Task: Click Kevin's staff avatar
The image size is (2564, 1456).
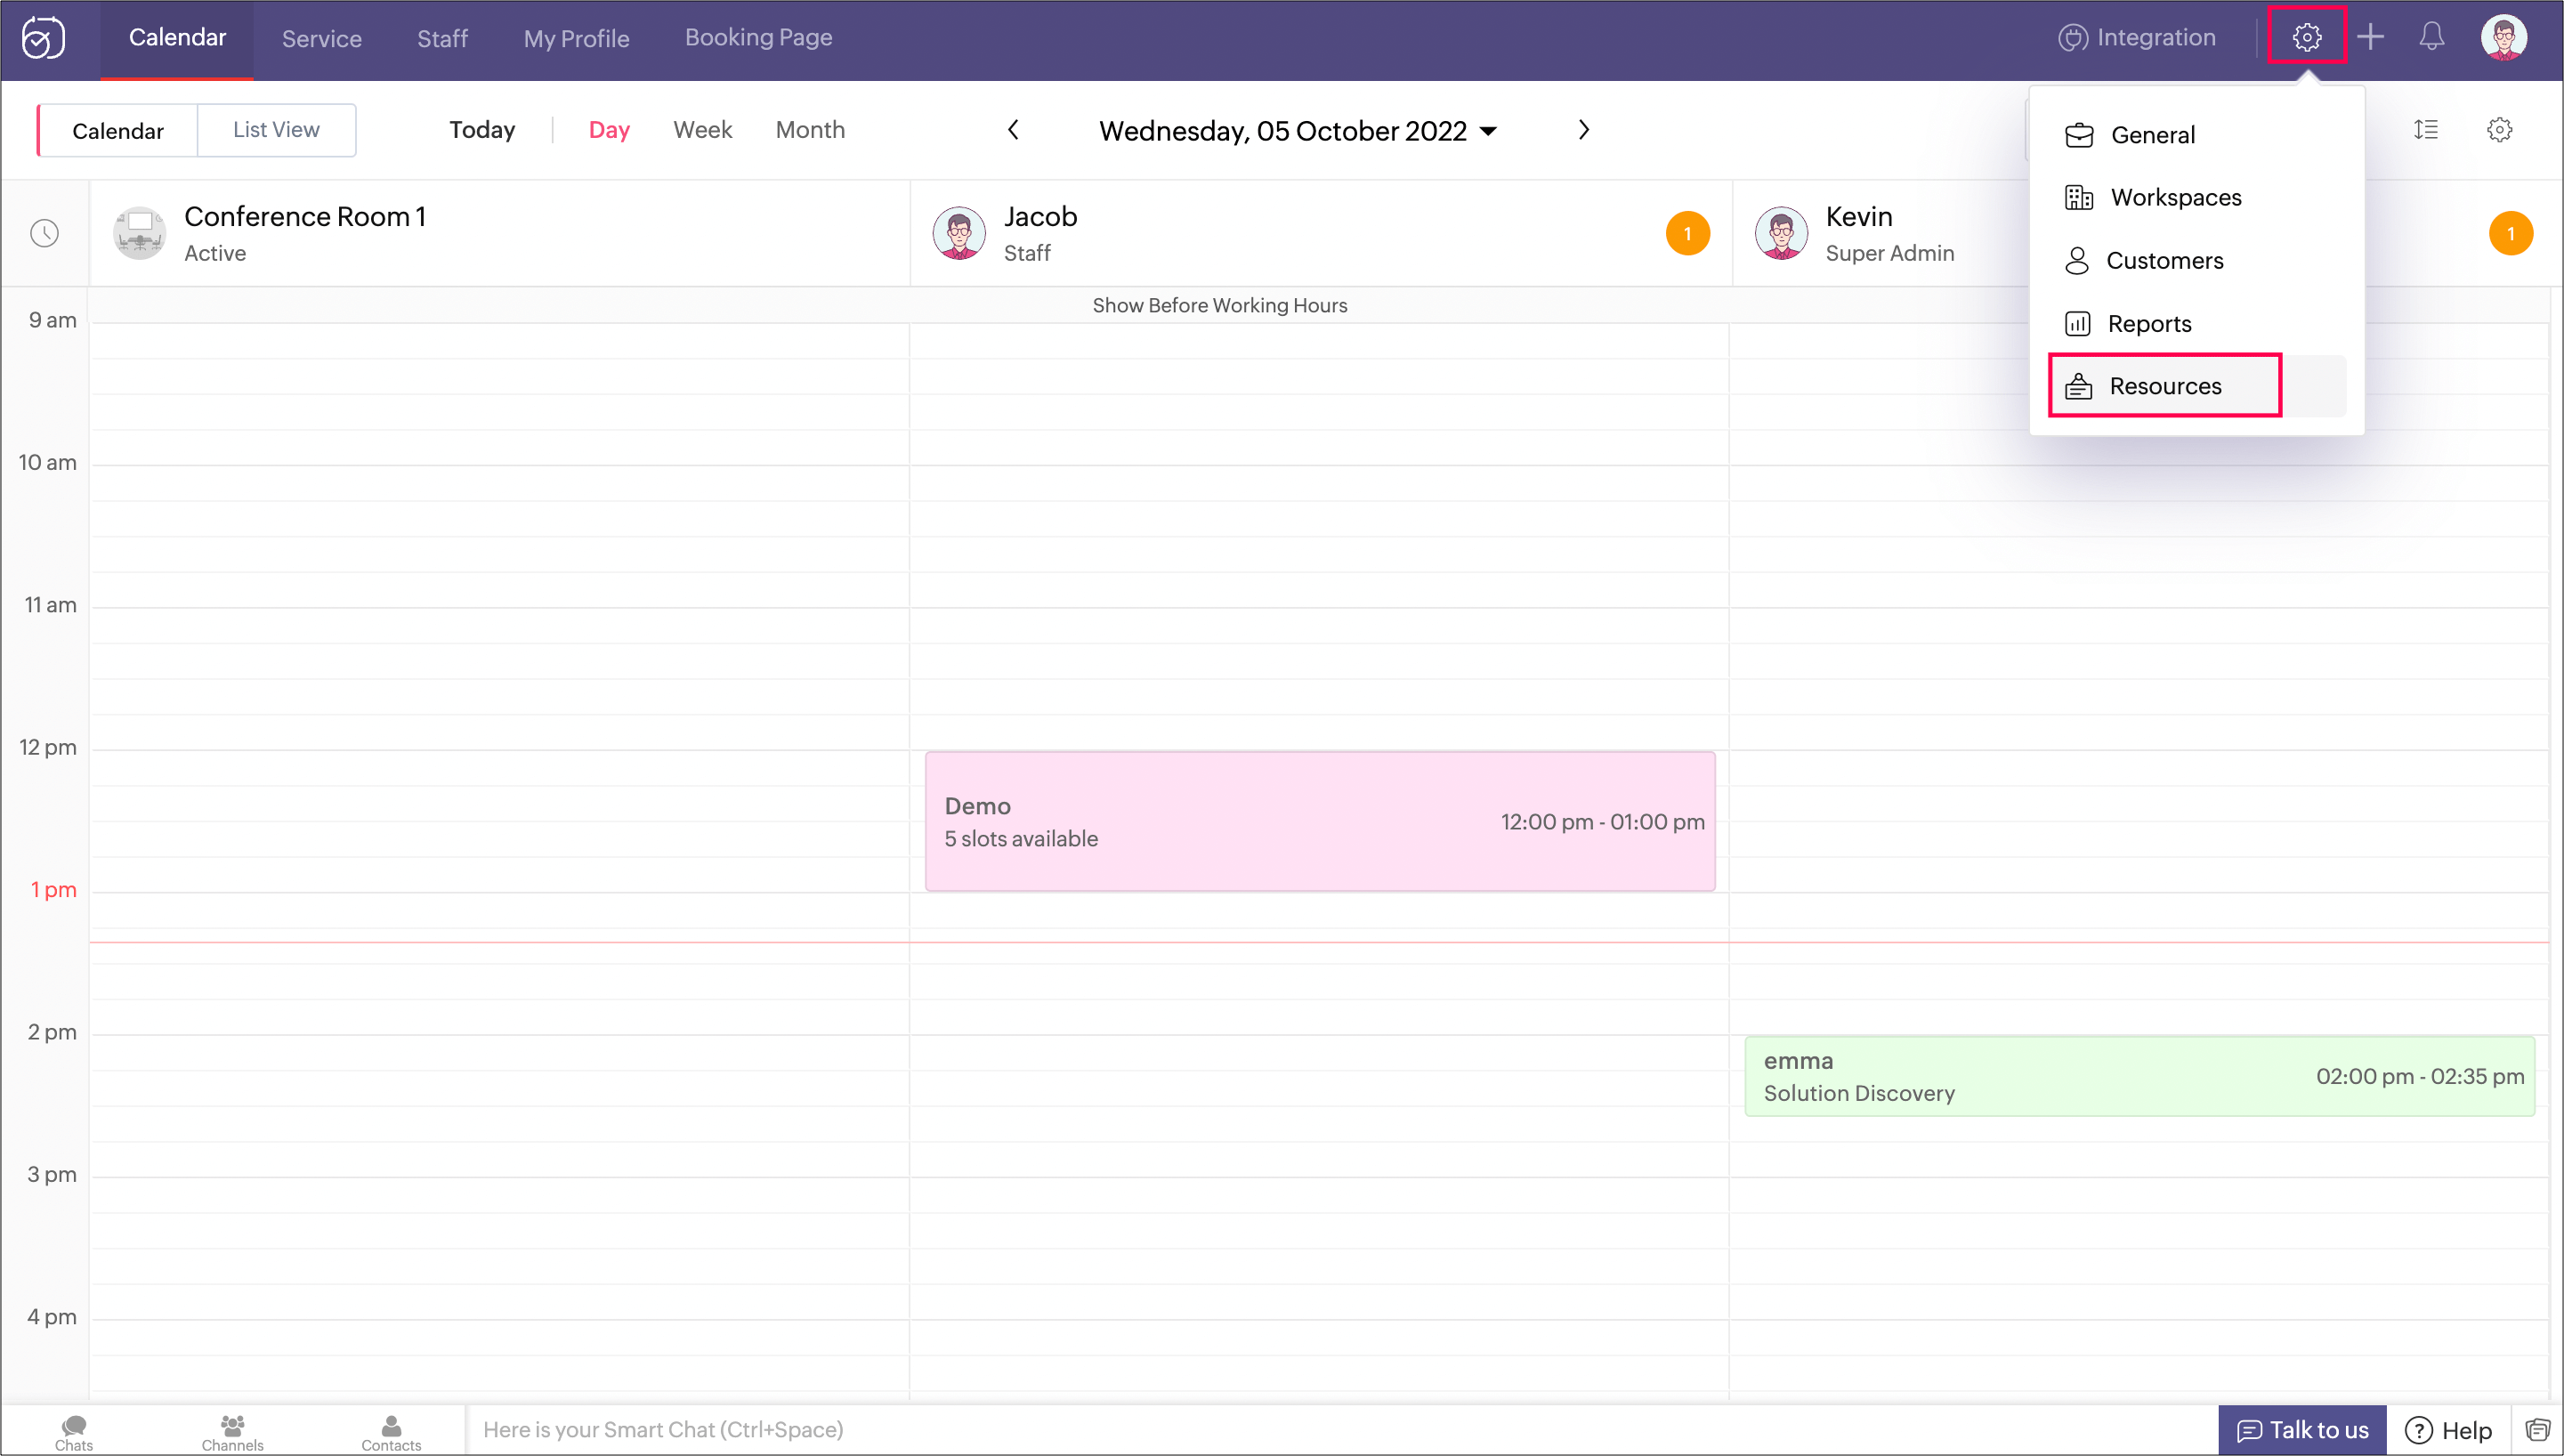Action: pyautogui.click(x=1781, y=233)
